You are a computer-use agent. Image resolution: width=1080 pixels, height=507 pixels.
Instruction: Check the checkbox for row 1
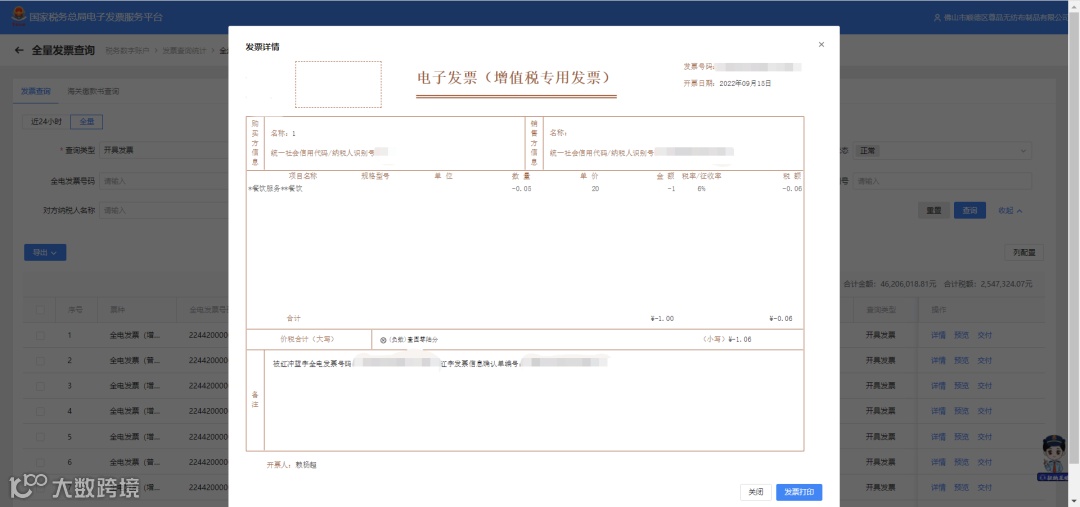click(x=40, y=335)
